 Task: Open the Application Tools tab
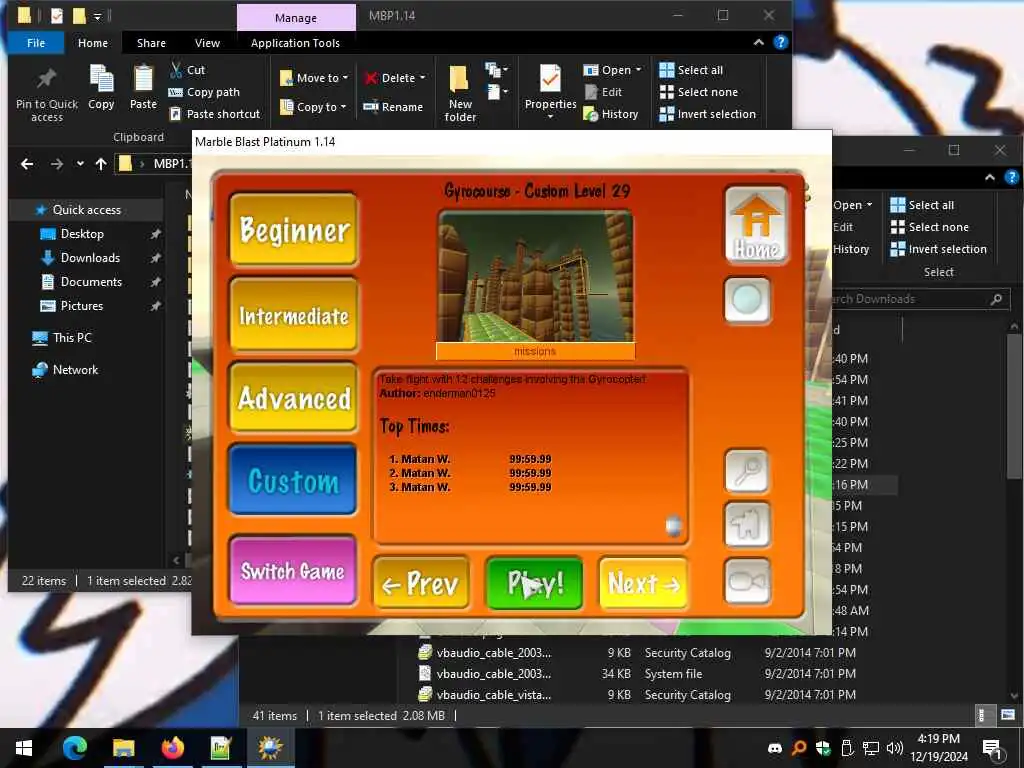[x=295, y=43]
